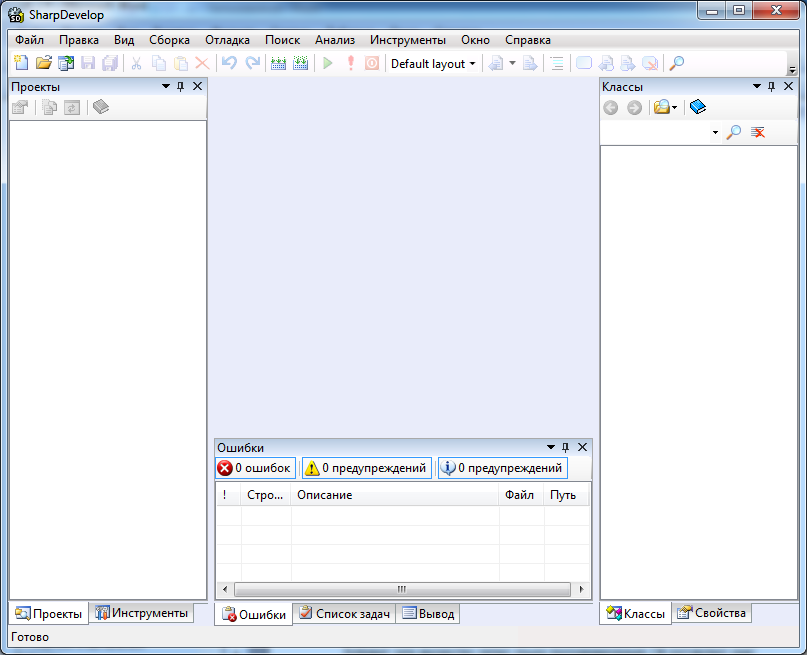Click the Find magnifier icon in main toolbar
This screenshot has width=807, height=655.
click(x=676, y=63)
